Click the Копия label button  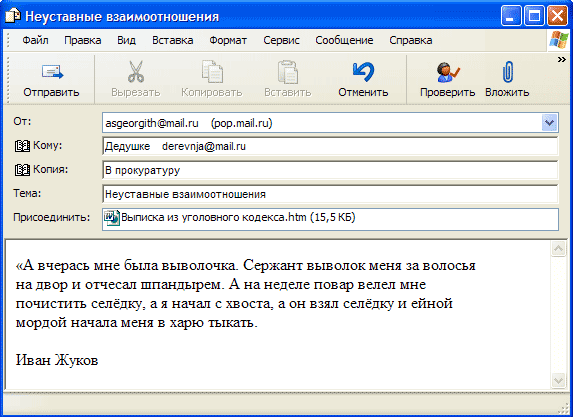(x=50, y=170)
